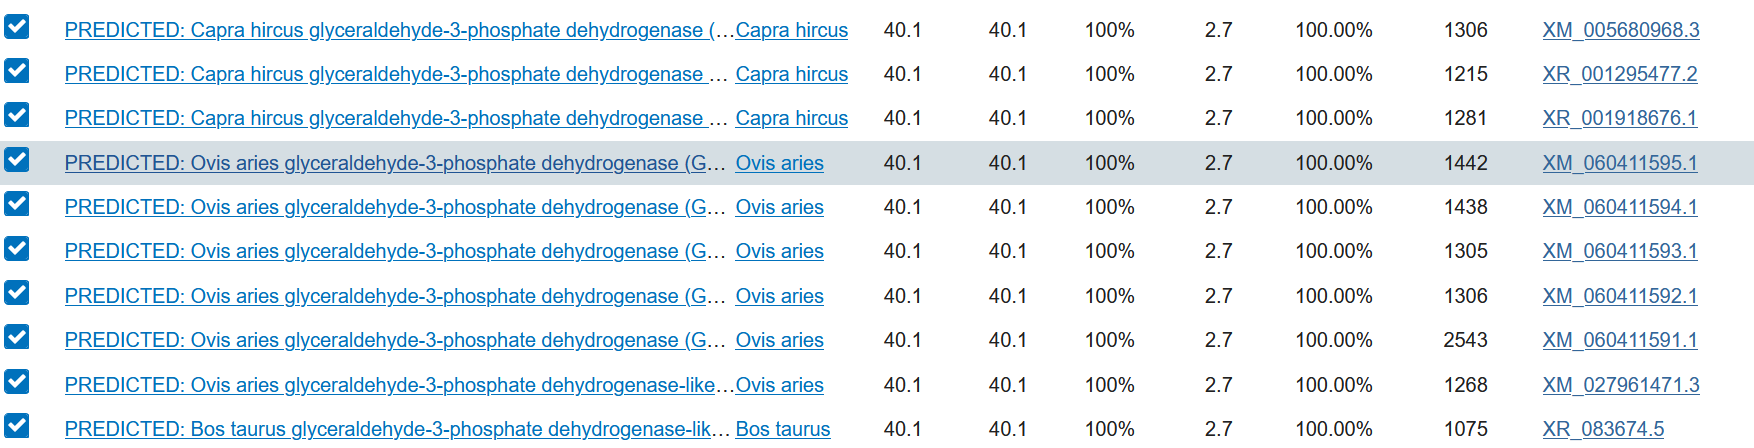Click Ovis aries link in highlighted row
The image size is (1754, 448).
[x=780, y=163]
